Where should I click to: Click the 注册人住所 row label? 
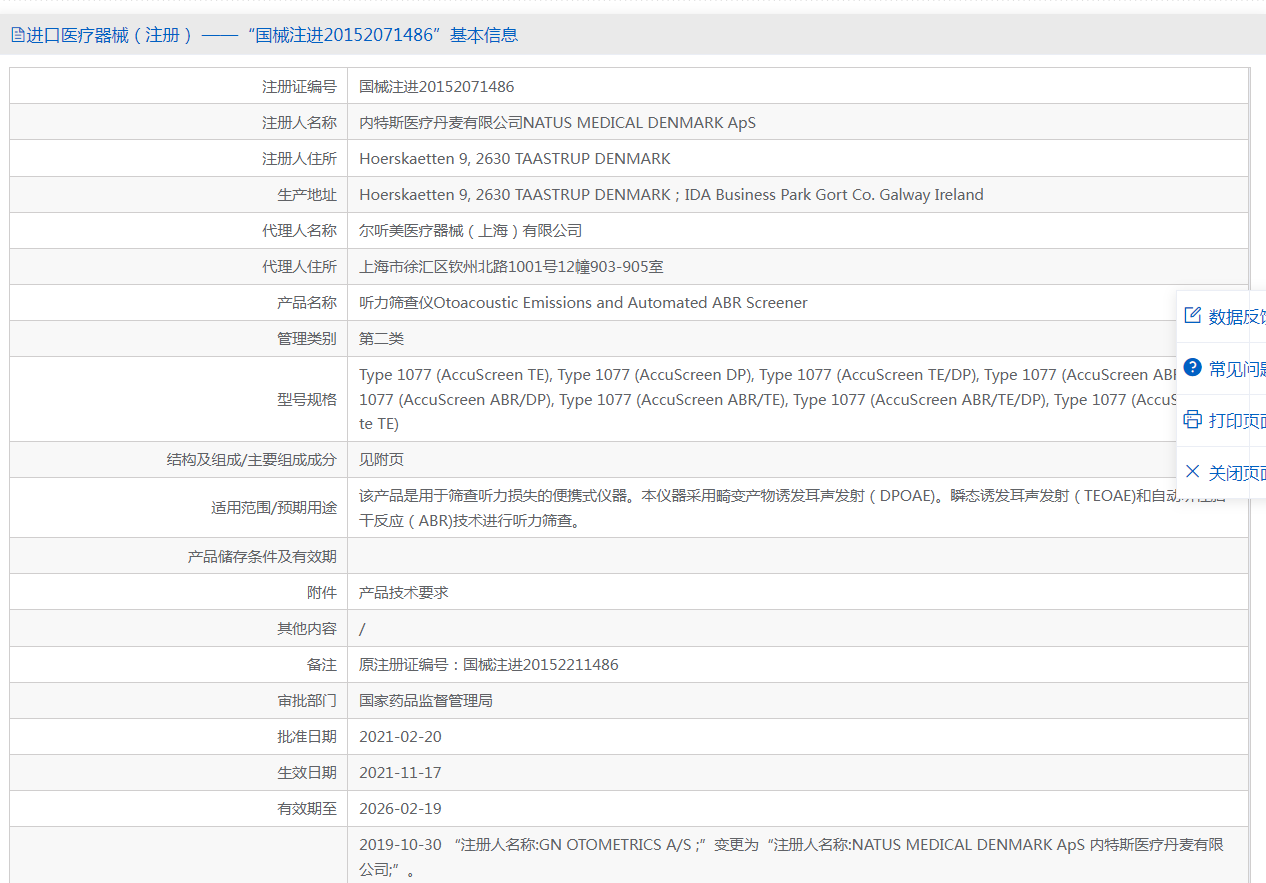point(299,159)
